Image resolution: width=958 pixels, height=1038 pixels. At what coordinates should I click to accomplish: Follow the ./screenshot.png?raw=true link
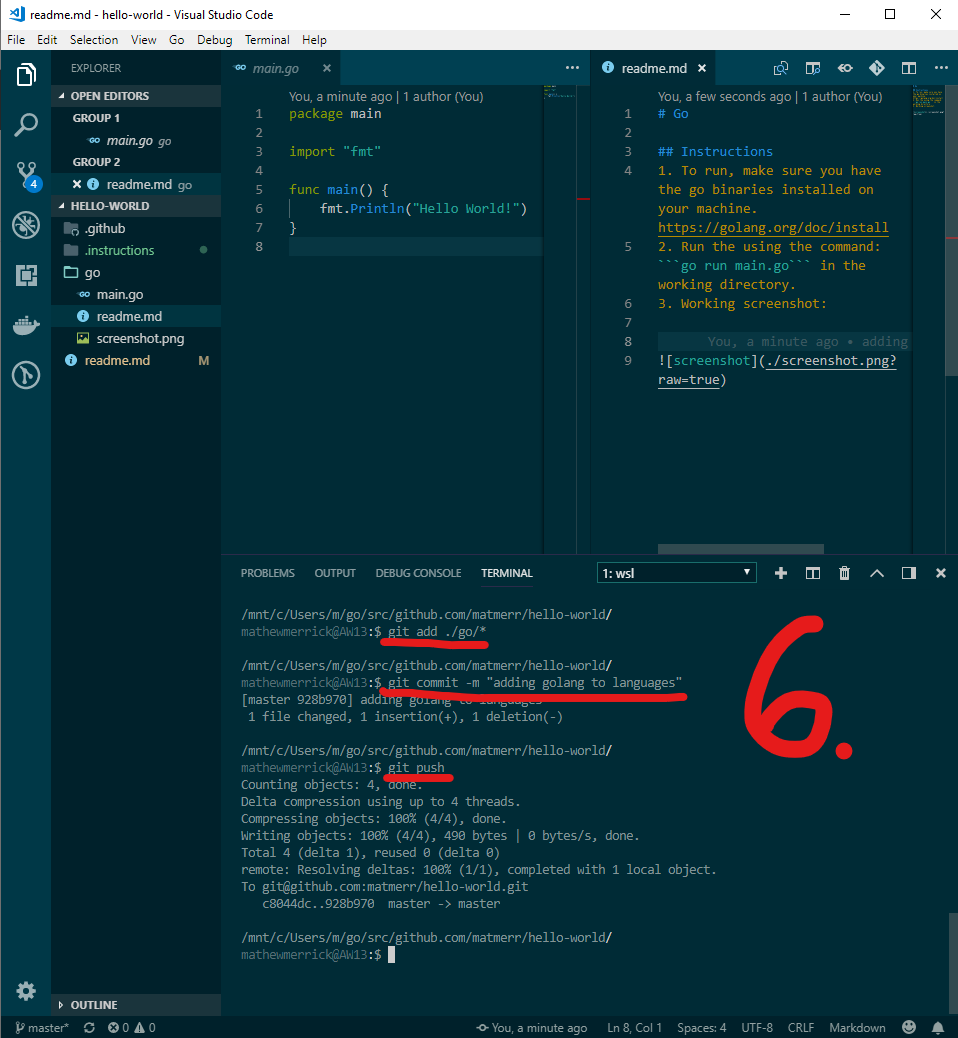[831, 361]
